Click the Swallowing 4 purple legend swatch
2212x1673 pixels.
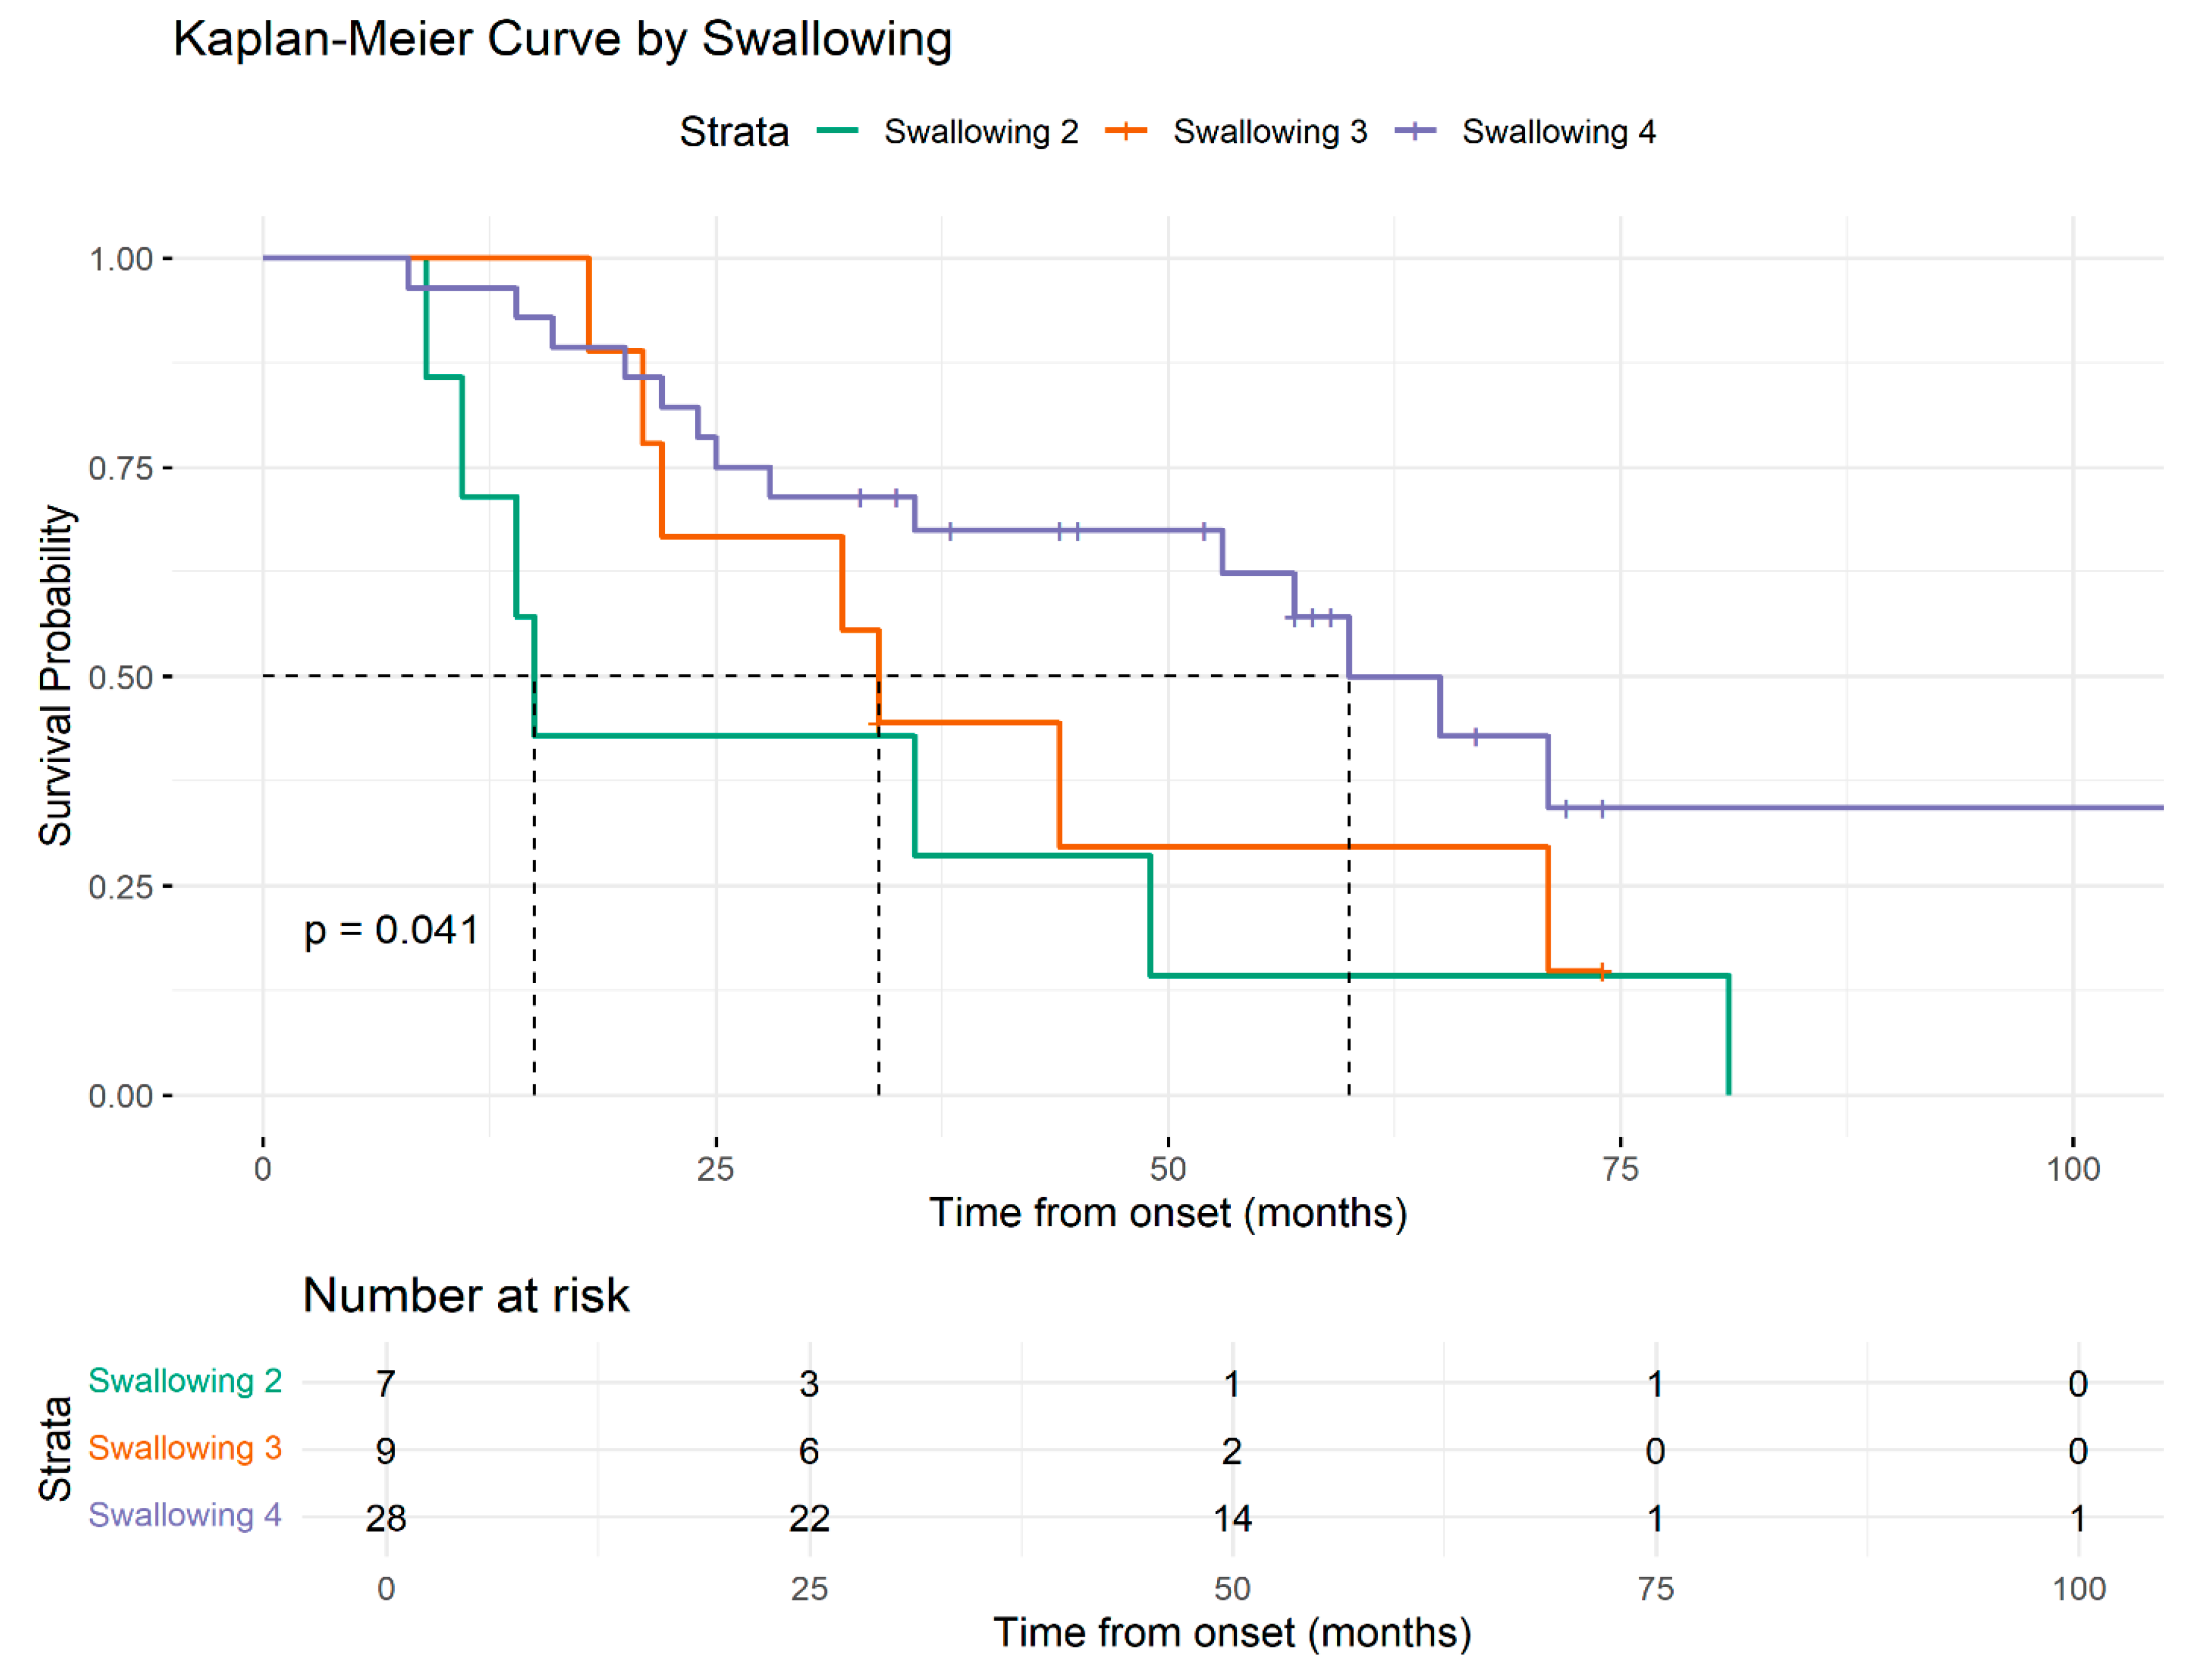(x=1415, y=131)
